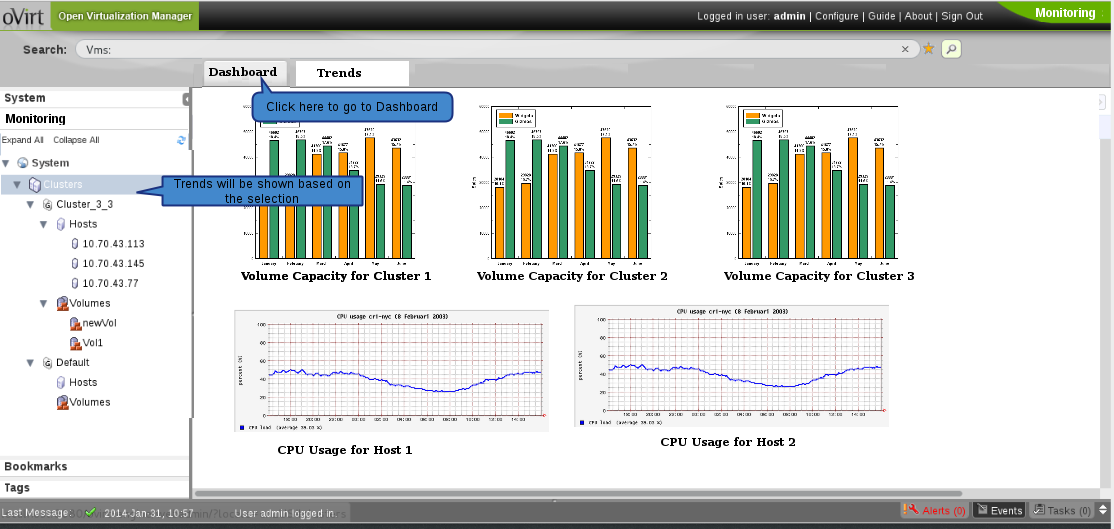Switch to the Trends tab
The width and height of the screenshot is (1114, 529).
[339, 73]
